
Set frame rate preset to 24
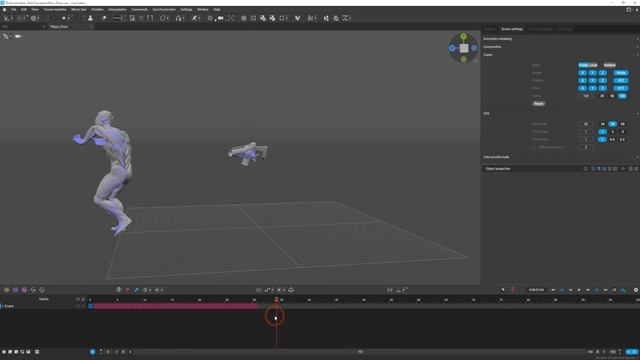tap(602, 124)
